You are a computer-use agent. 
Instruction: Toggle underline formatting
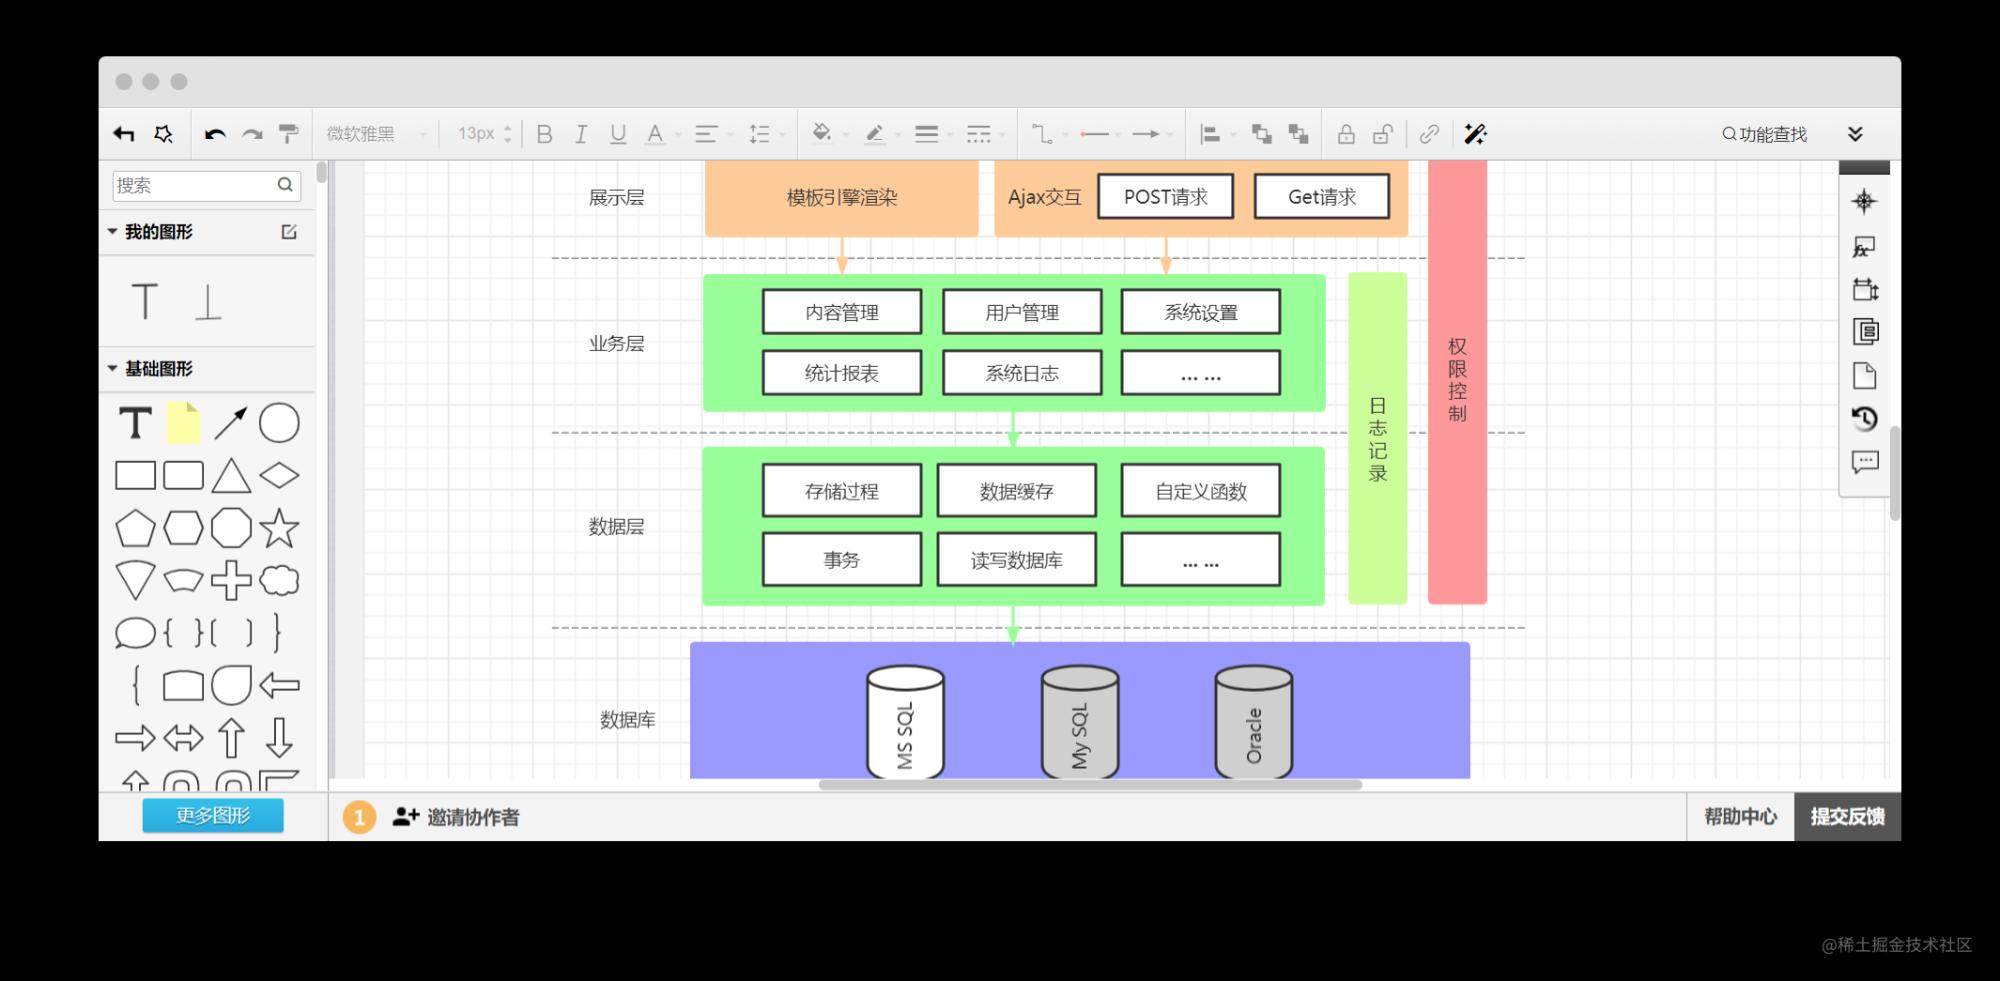tap(618, 134)
